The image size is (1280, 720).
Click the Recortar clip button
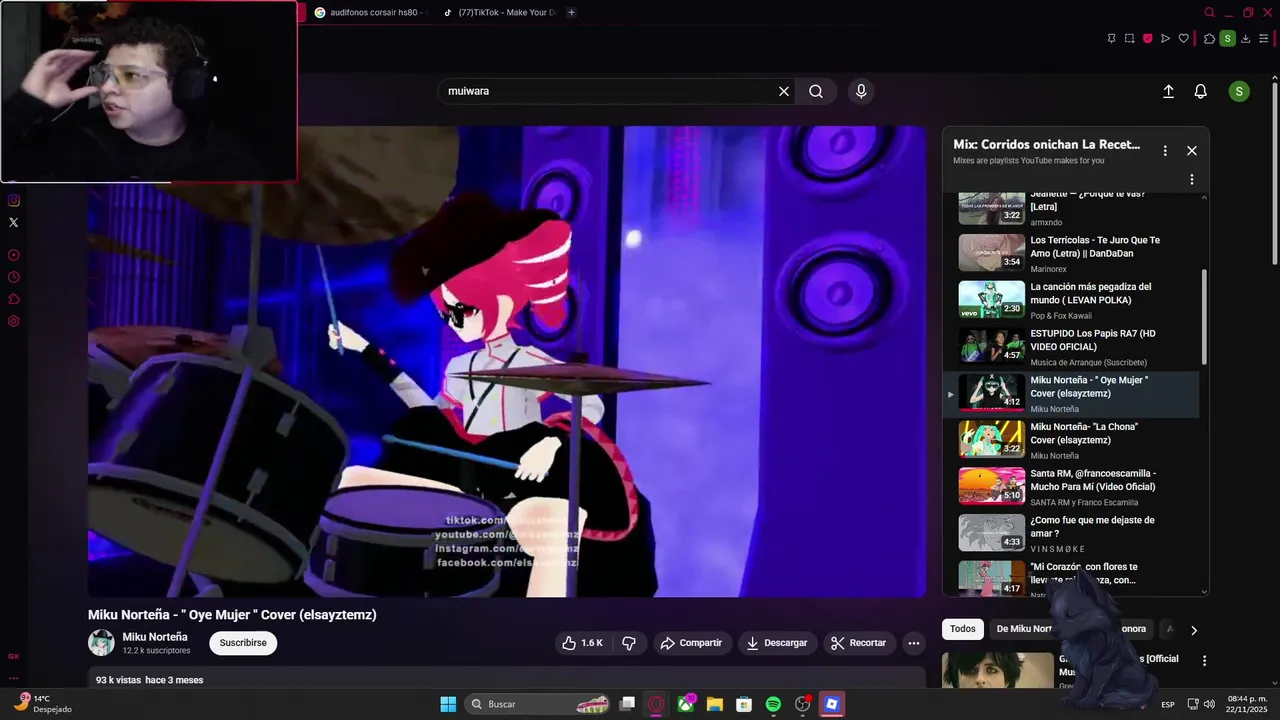click(859, 643)
